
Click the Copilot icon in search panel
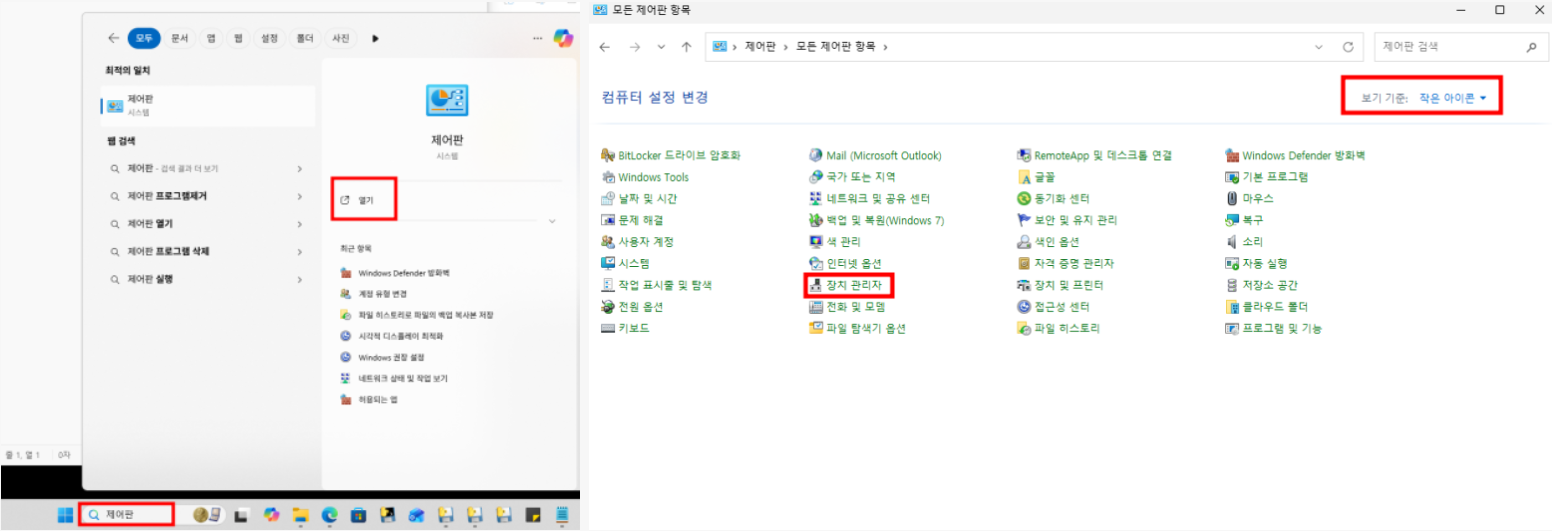(x=563, y=38)
